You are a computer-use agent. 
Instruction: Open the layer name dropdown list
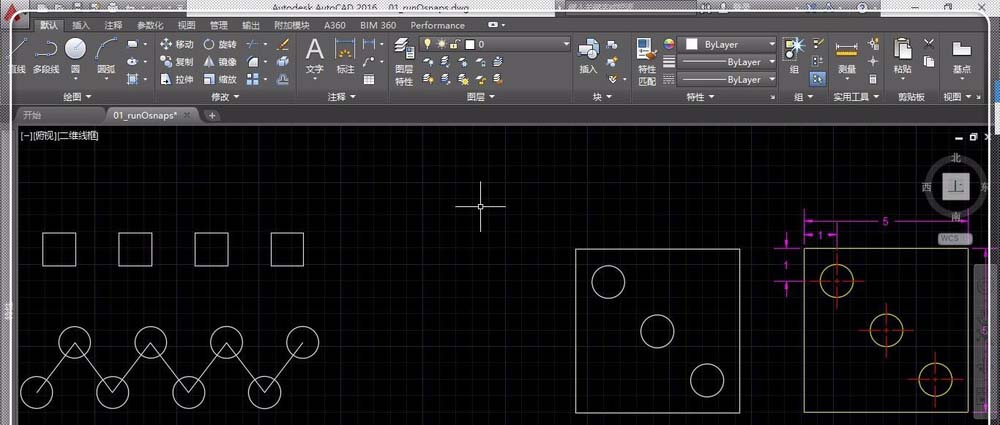coord(565,45)
